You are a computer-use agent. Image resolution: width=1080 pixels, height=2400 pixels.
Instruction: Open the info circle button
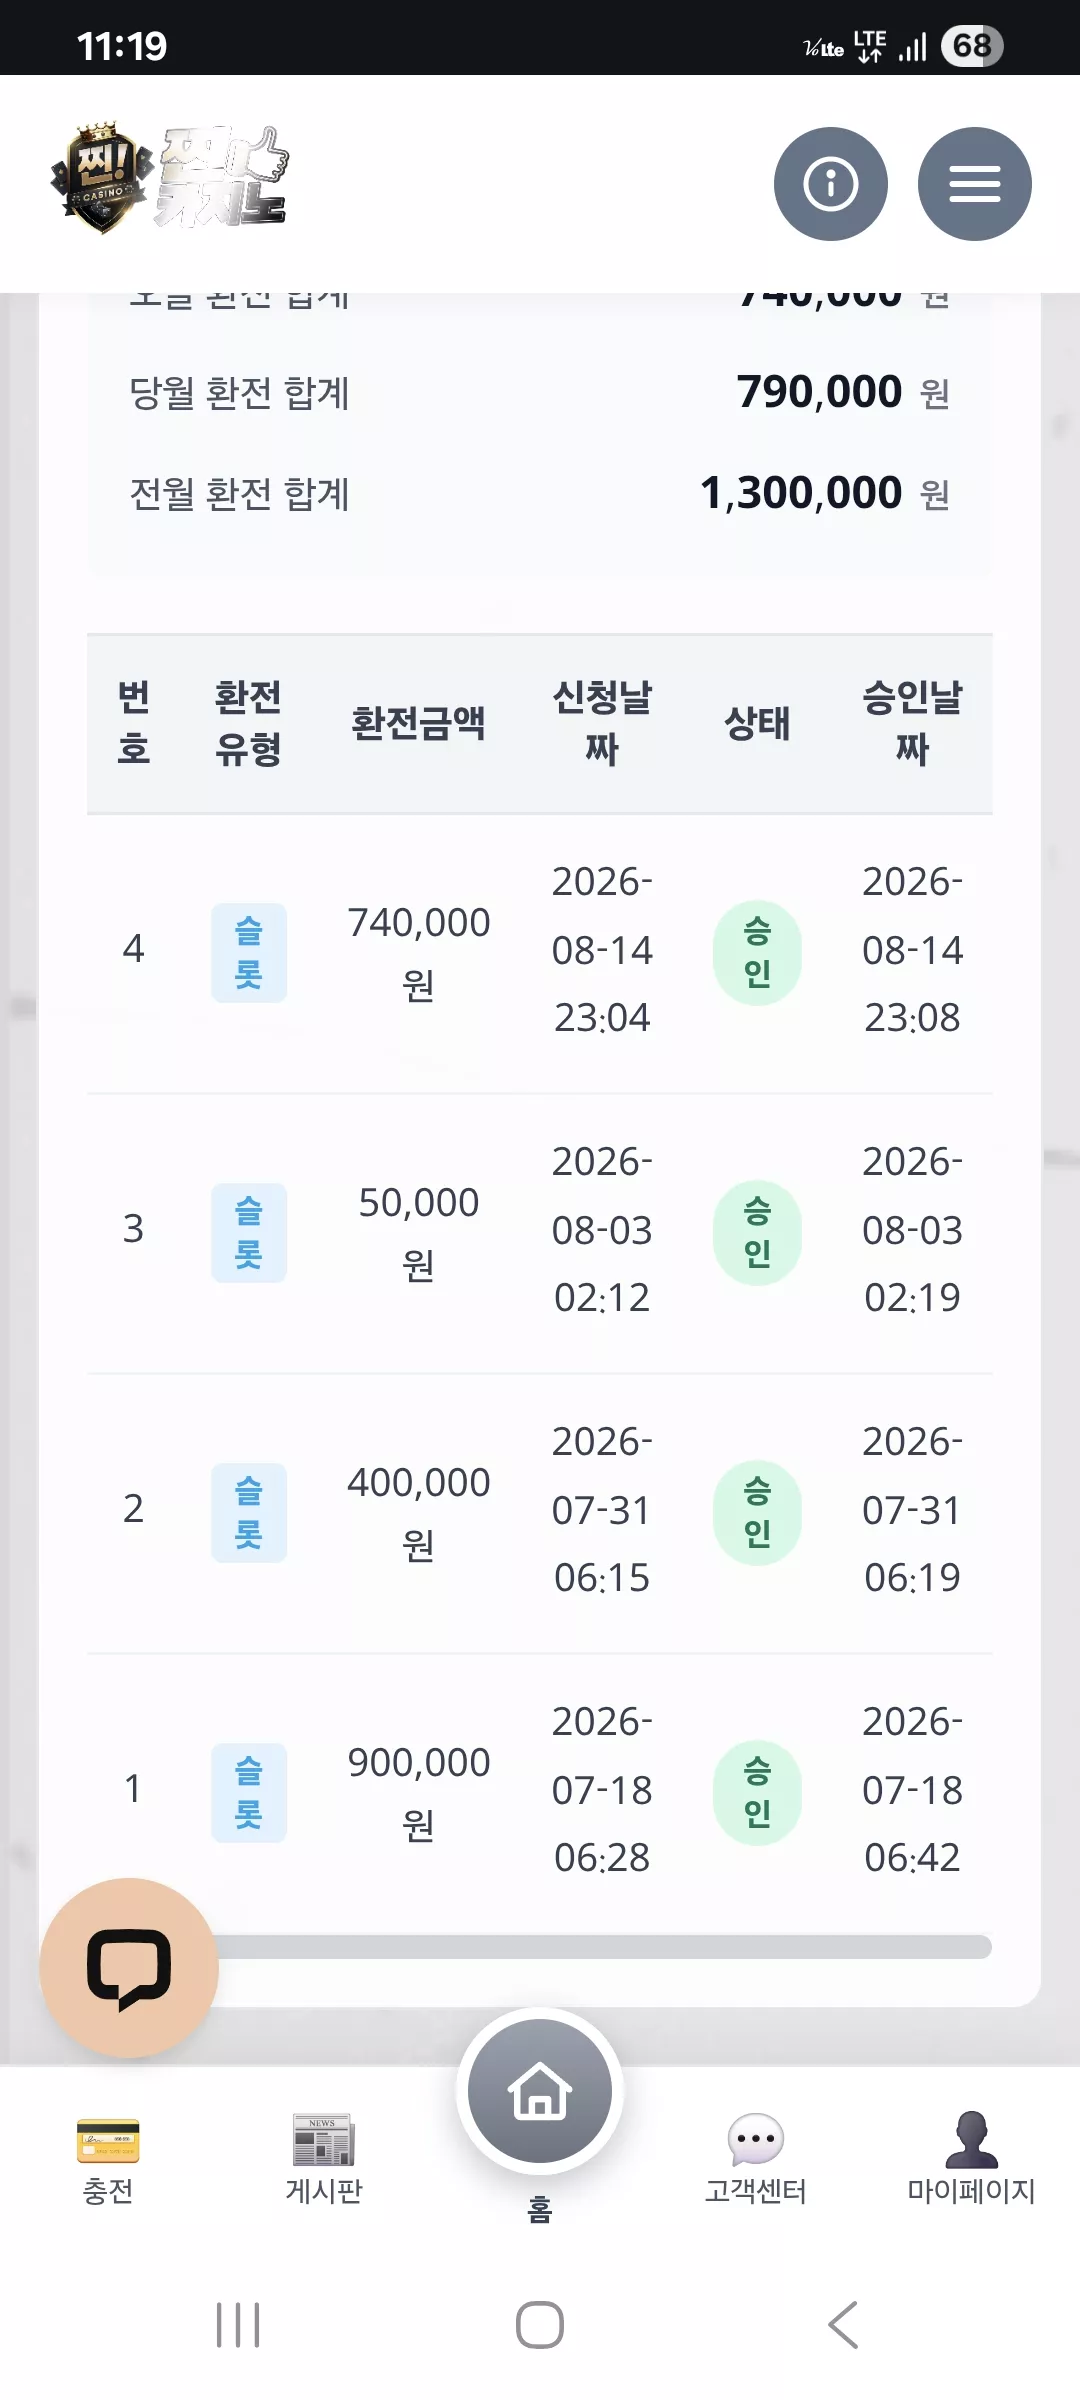(x=830, y=184)
